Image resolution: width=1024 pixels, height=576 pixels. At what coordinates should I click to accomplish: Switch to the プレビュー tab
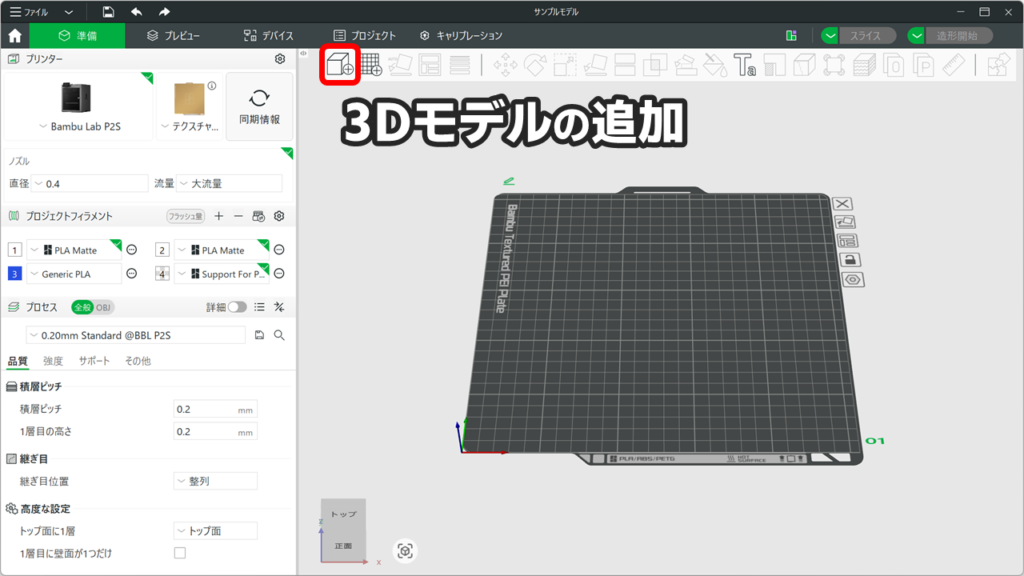(x=173, y=35)
